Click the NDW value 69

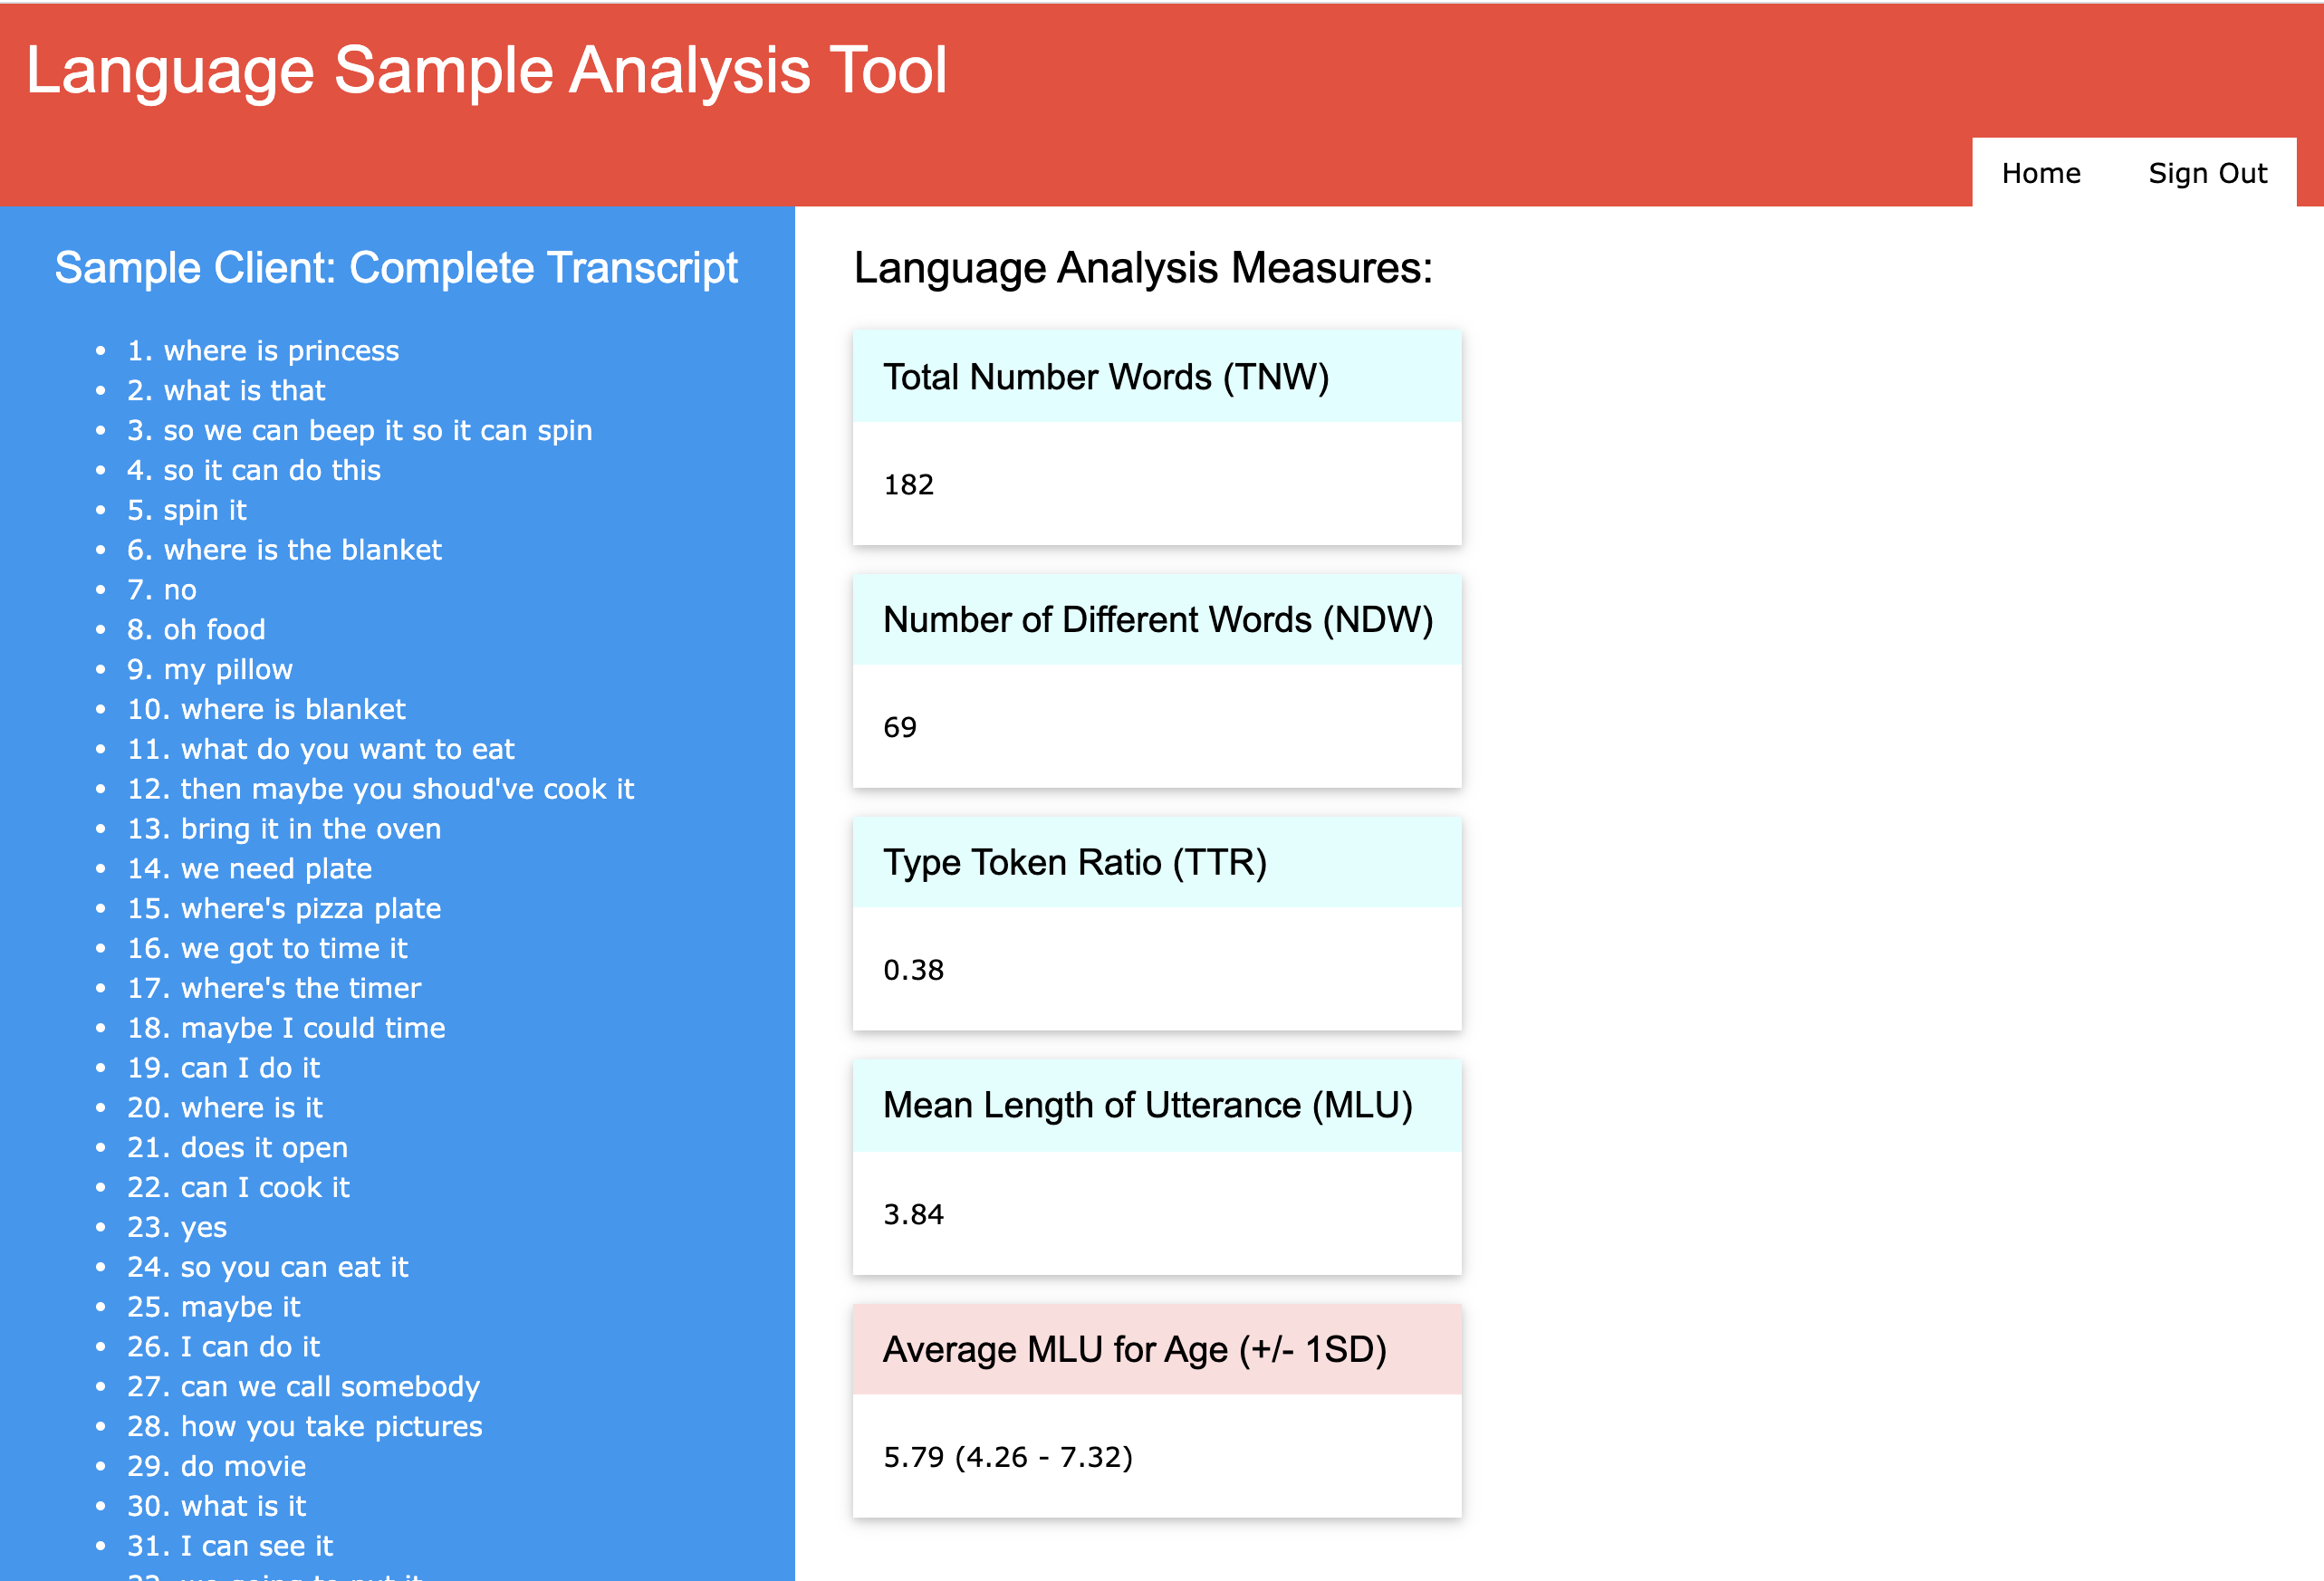tap(899, 727)
